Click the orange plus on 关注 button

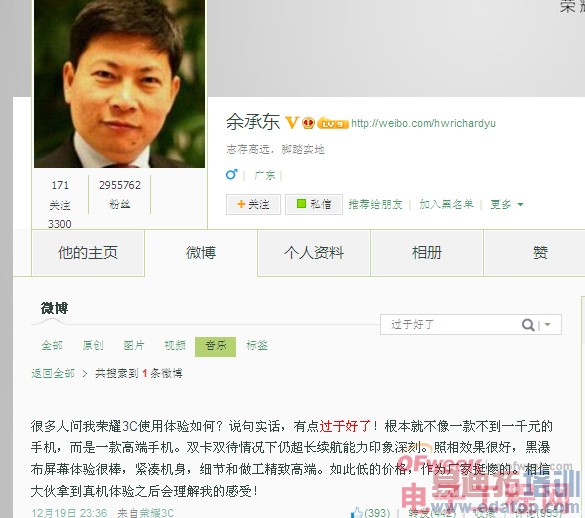241,204
